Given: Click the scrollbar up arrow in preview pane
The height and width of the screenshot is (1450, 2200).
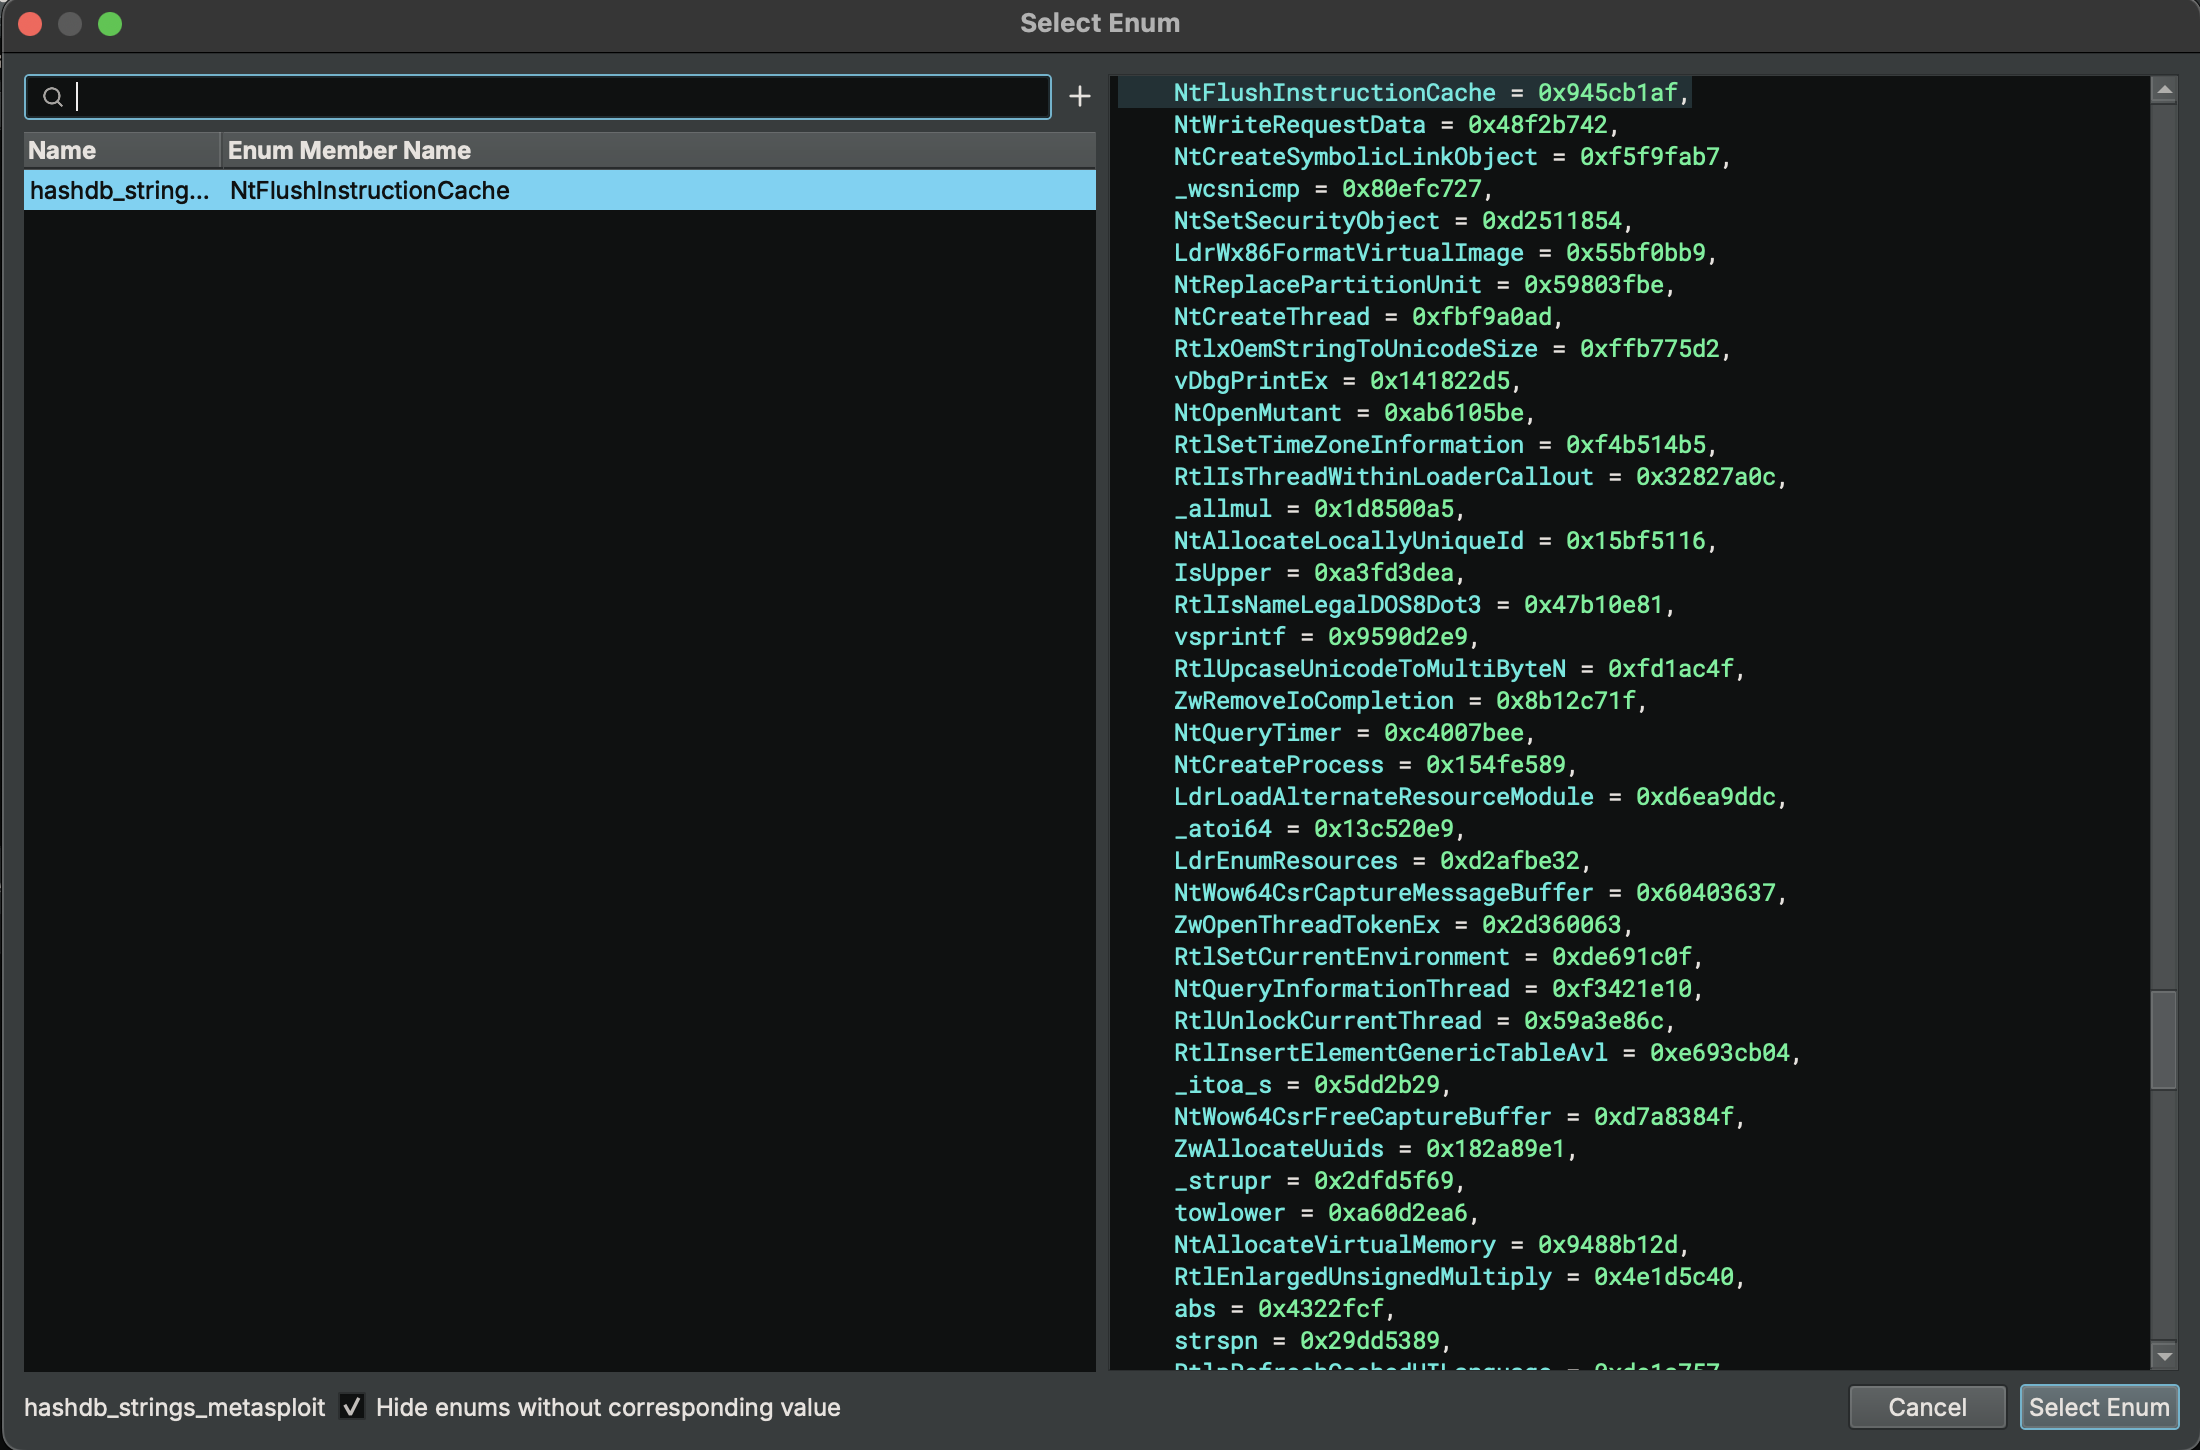Looking at the screenshot, I should [2164, 90].
